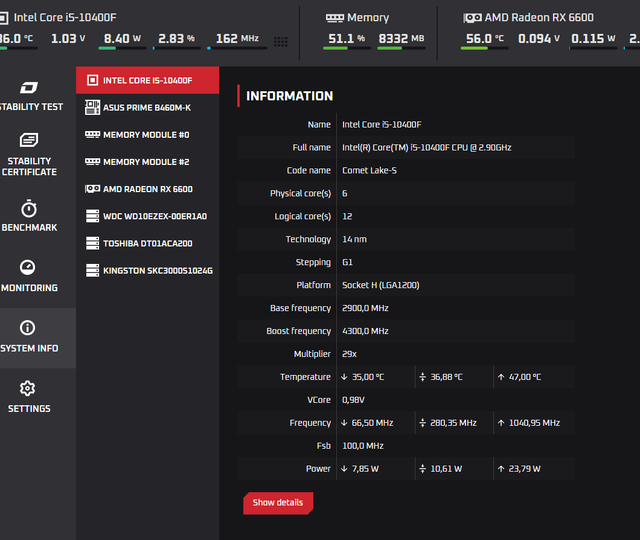
Task: Click the Show details button
Action: coord(278,503)
